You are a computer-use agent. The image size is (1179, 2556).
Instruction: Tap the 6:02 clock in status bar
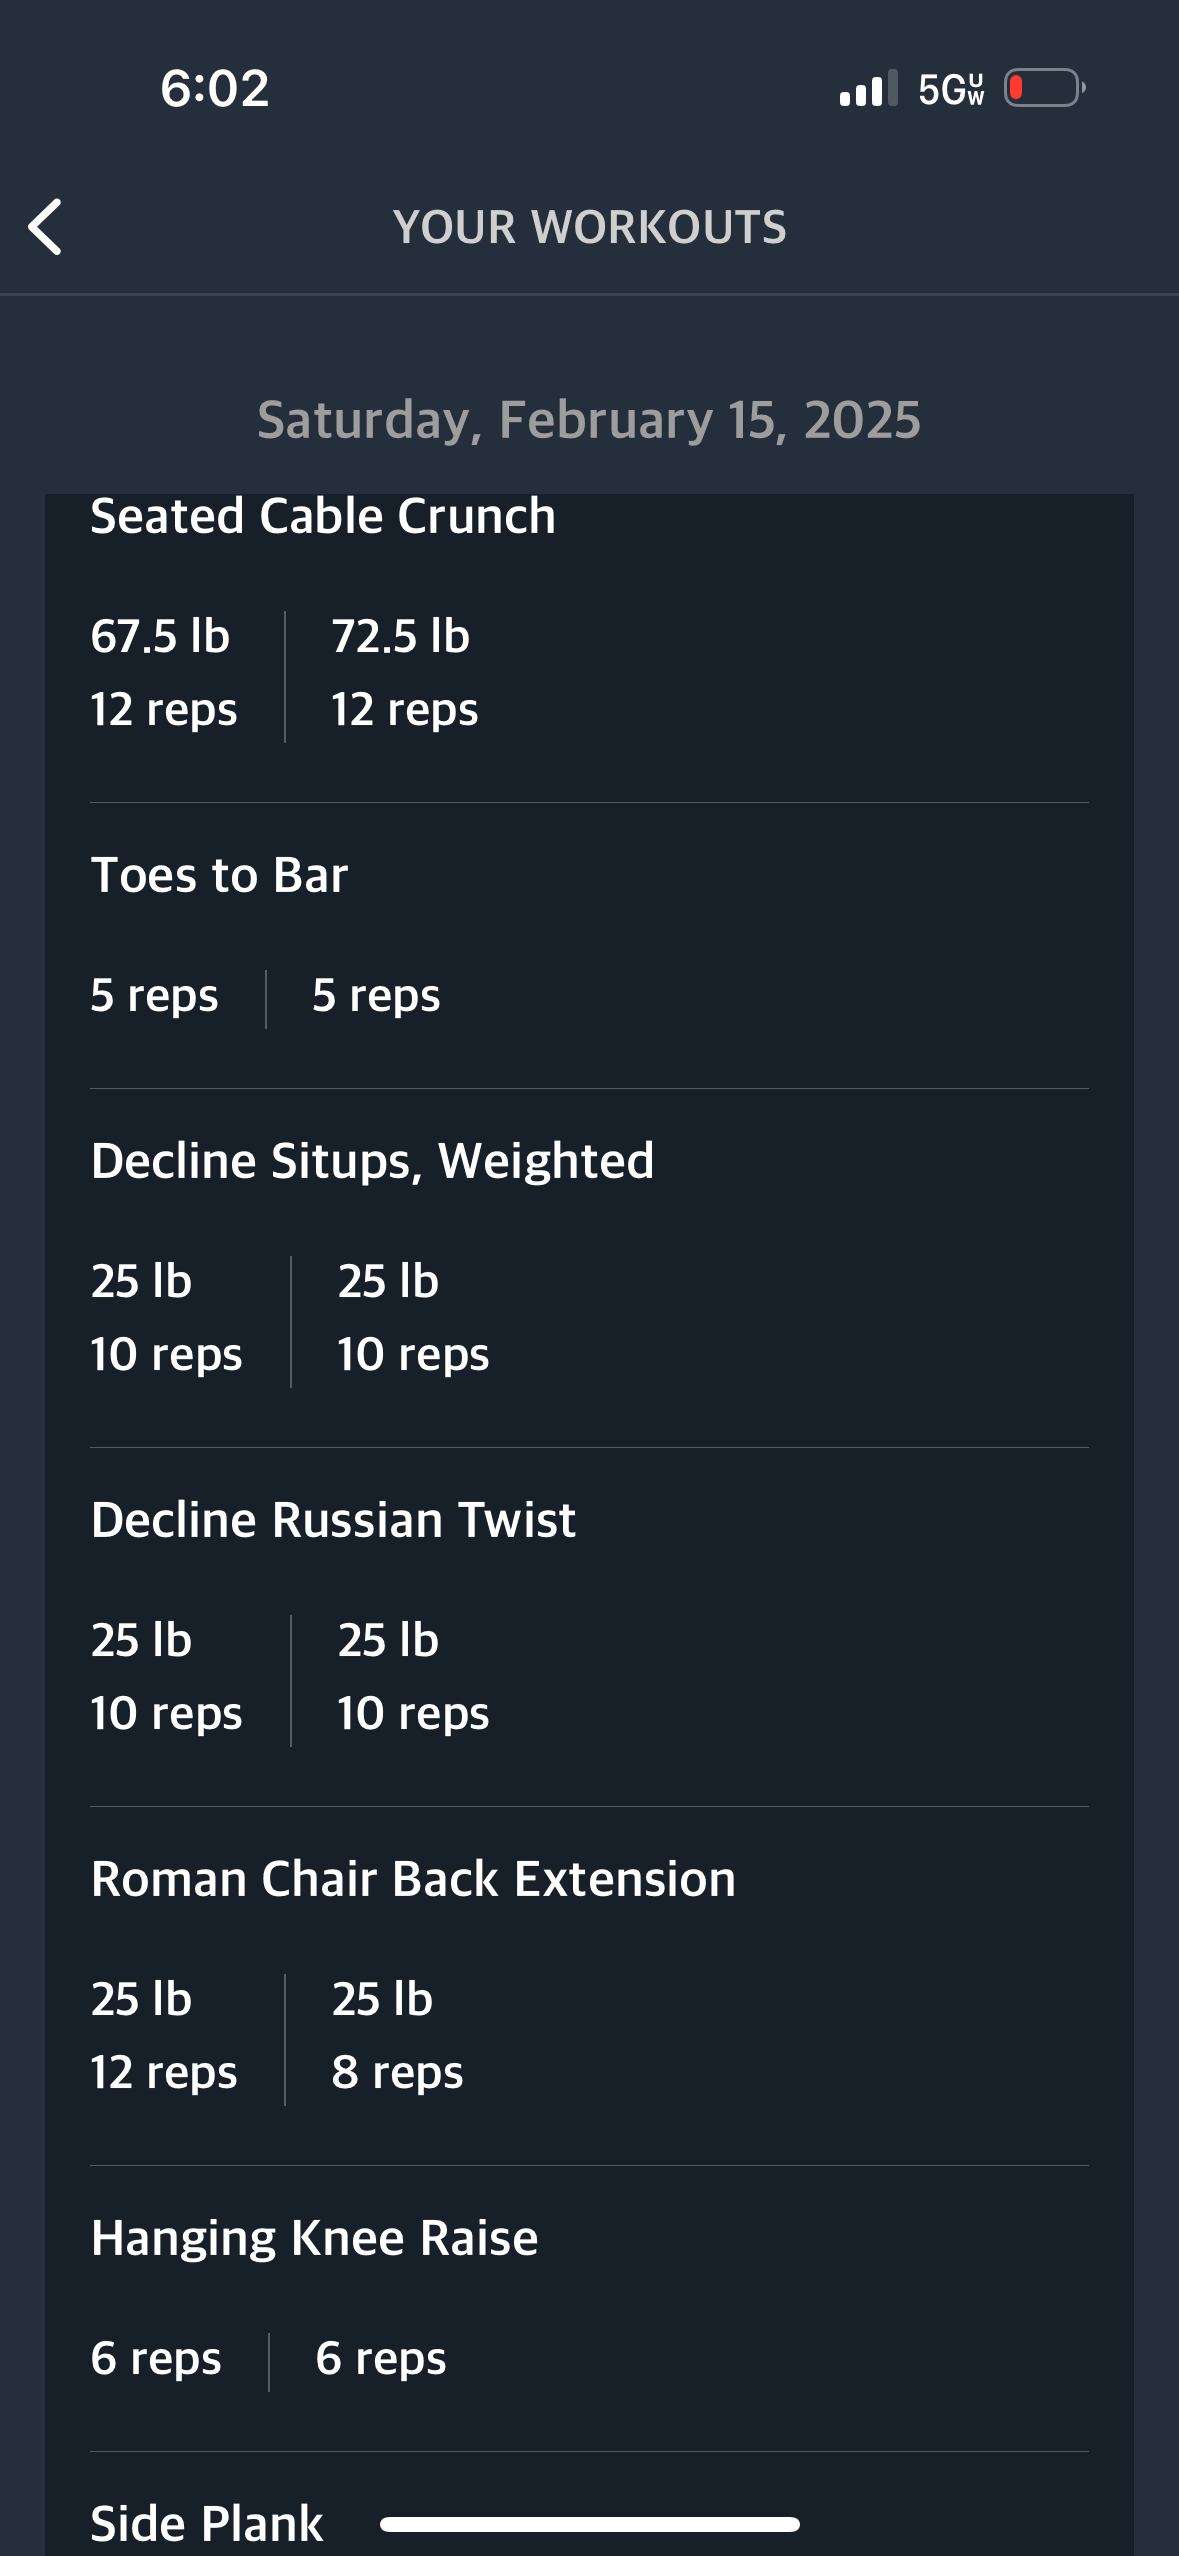pyautogui.click(x=215, y=88)
